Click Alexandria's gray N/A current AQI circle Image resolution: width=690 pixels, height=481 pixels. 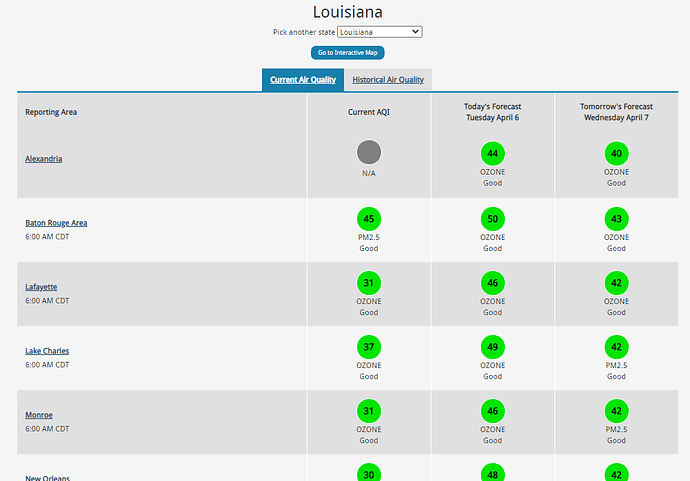point(369,152)
